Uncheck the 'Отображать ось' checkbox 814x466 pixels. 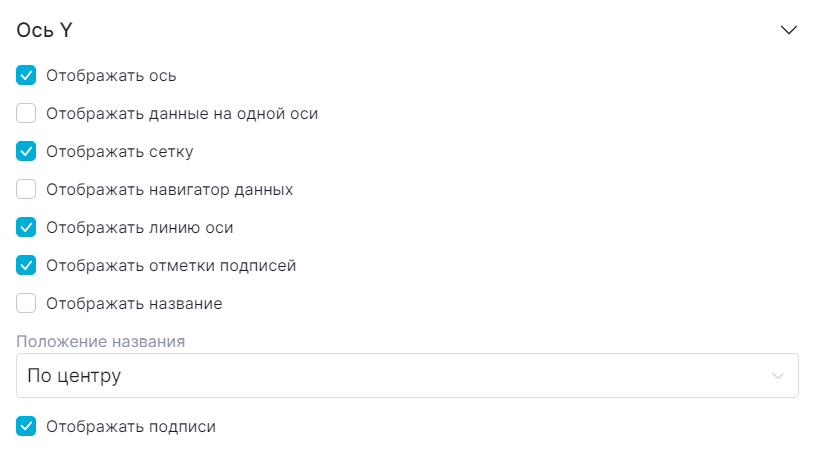point(27,75)
